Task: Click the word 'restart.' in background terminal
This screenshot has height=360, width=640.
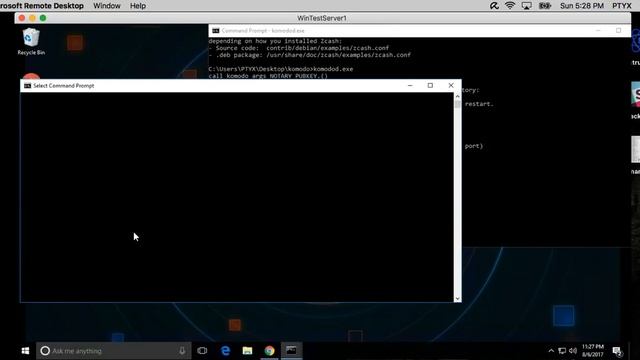Action: tap(479, 104)
